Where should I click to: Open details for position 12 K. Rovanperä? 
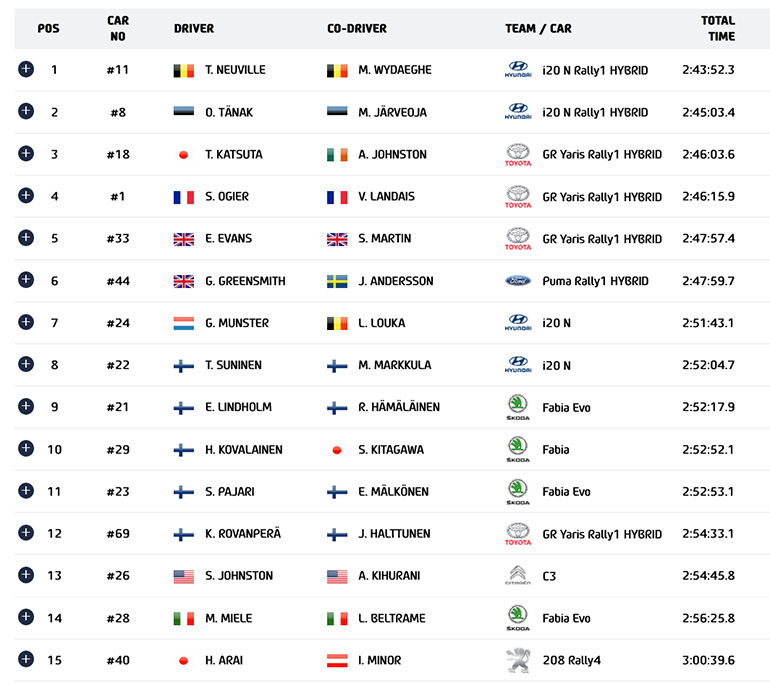click(x=26, y=533)
